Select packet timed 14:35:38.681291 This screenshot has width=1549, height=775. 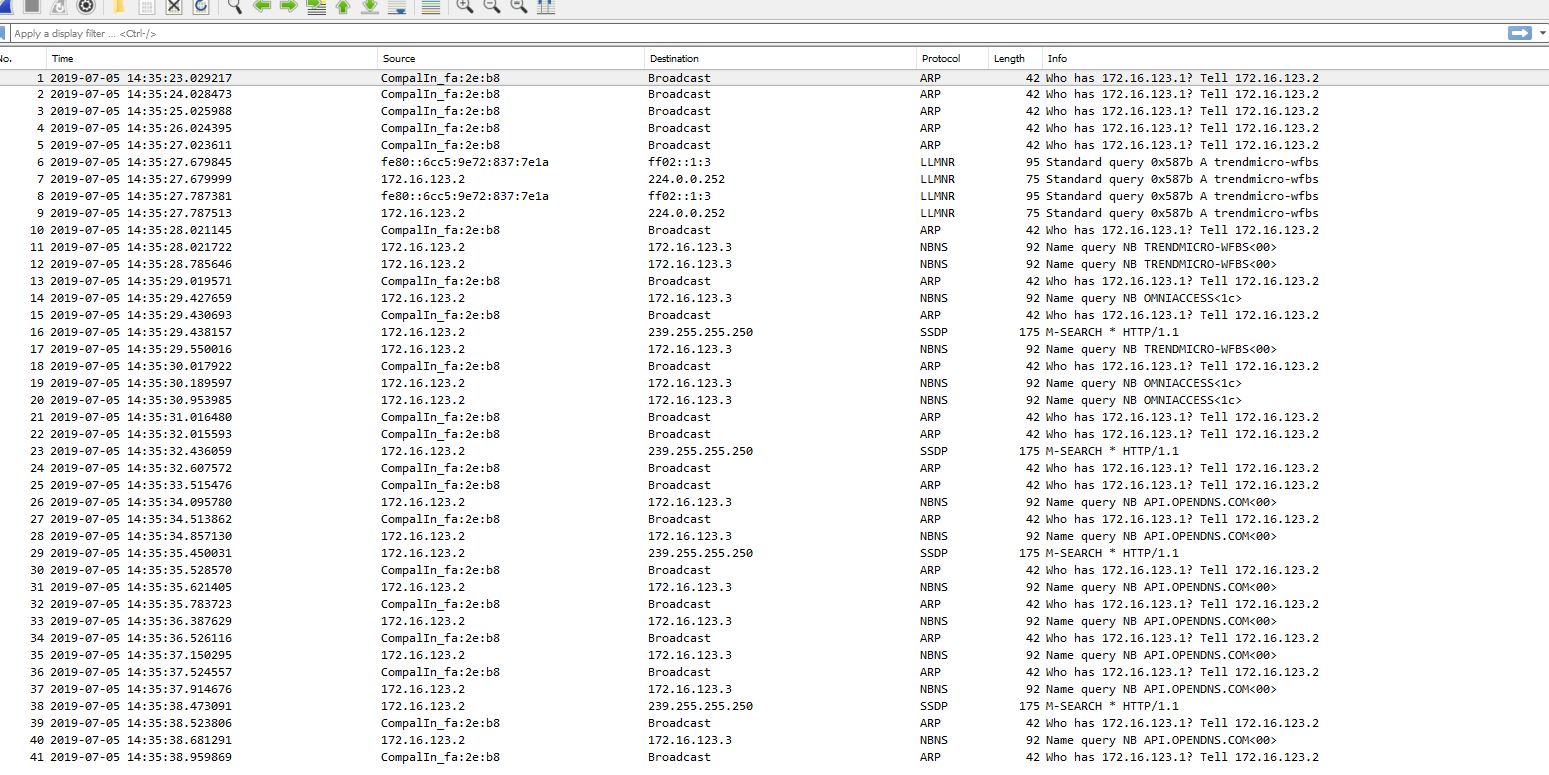click(x=774, y=740)
